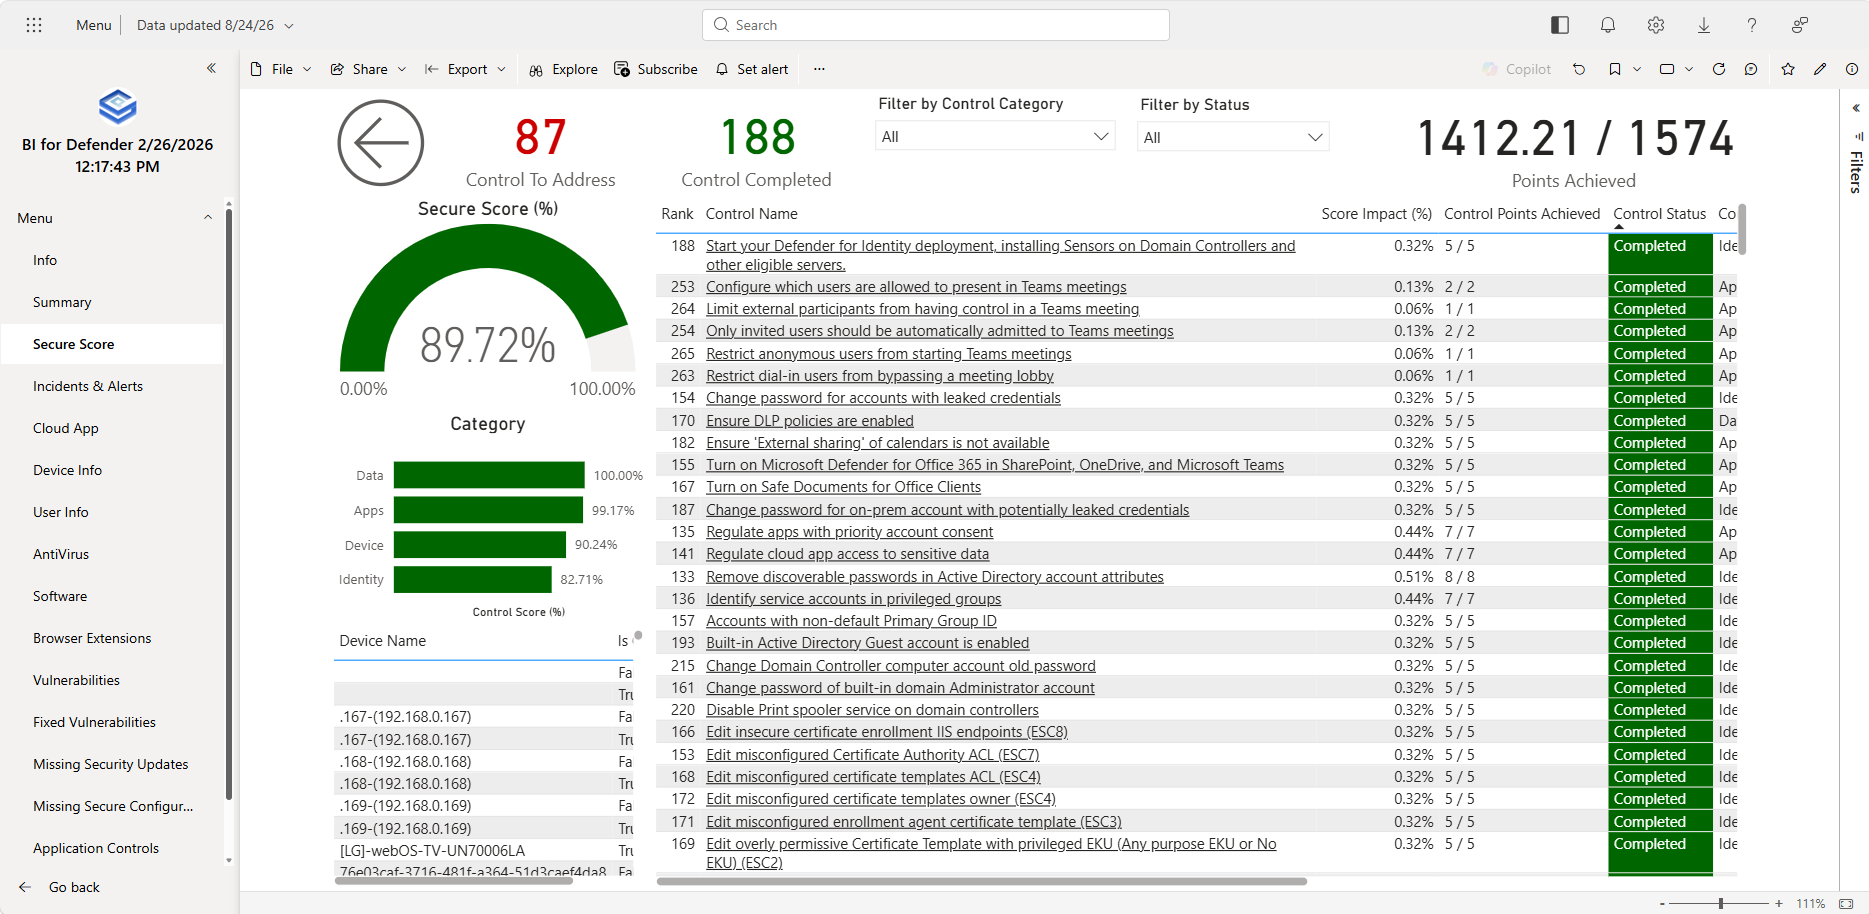Select the Identity category bar

[472, 580]
